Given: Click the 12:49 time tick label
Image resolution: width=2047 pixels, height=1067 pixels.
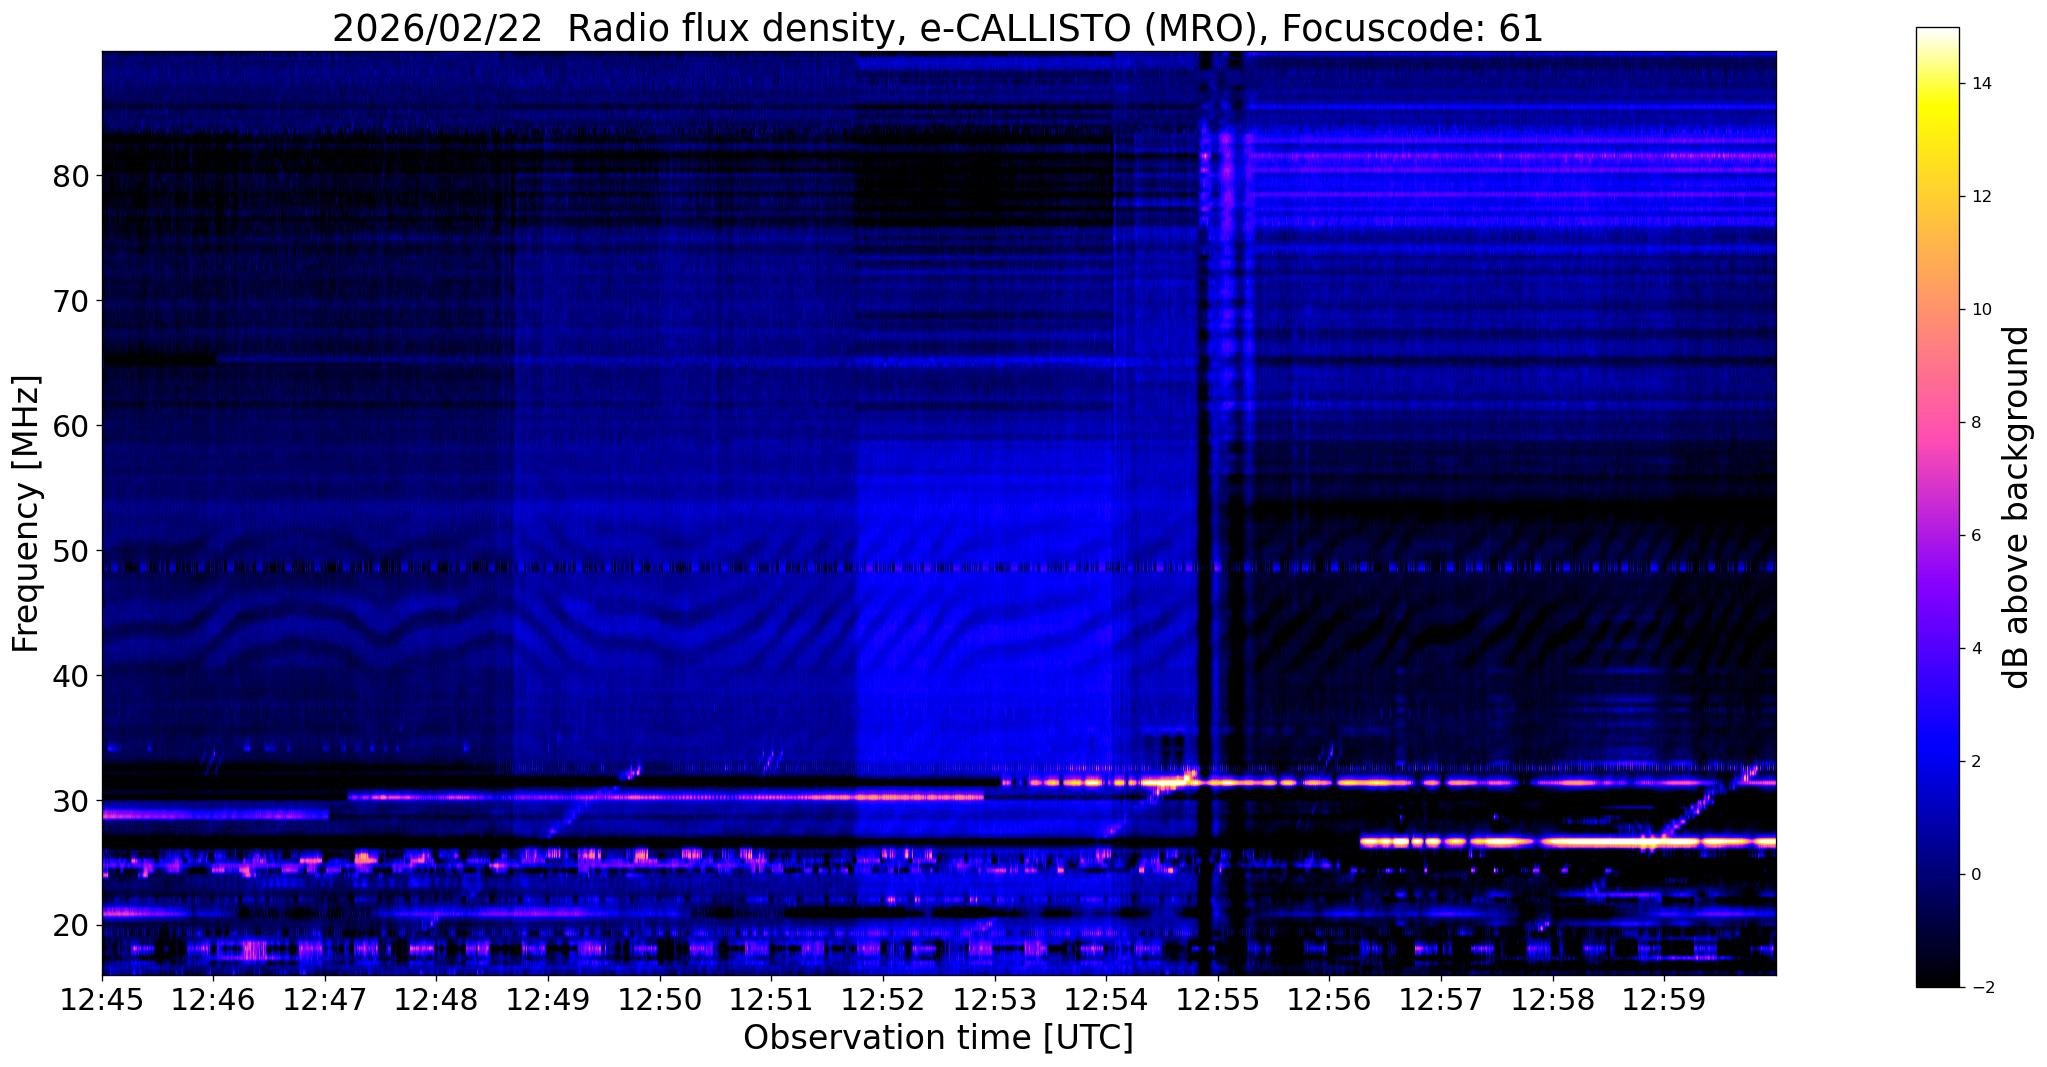Looking at the screenshot, I should (x=548, y=1000).
